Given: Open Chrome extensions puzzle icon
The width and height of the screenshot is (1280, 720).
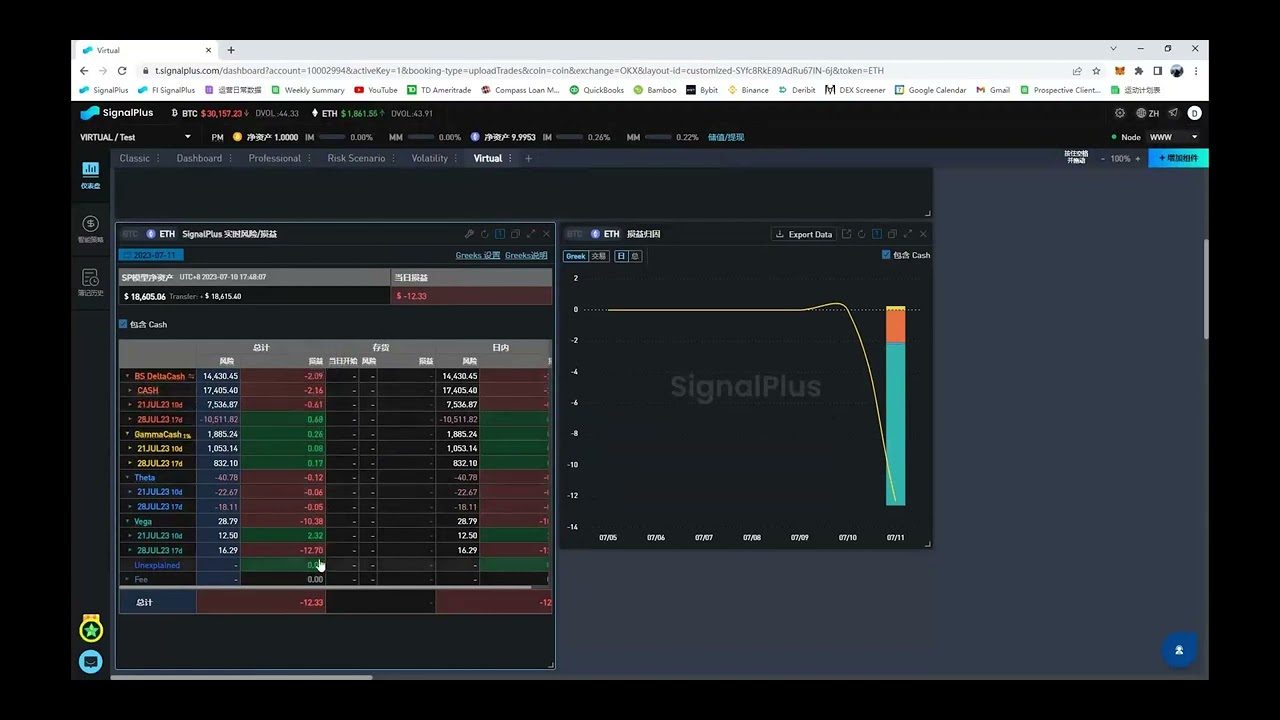Looking at the screenshot, I should 1138,71.
